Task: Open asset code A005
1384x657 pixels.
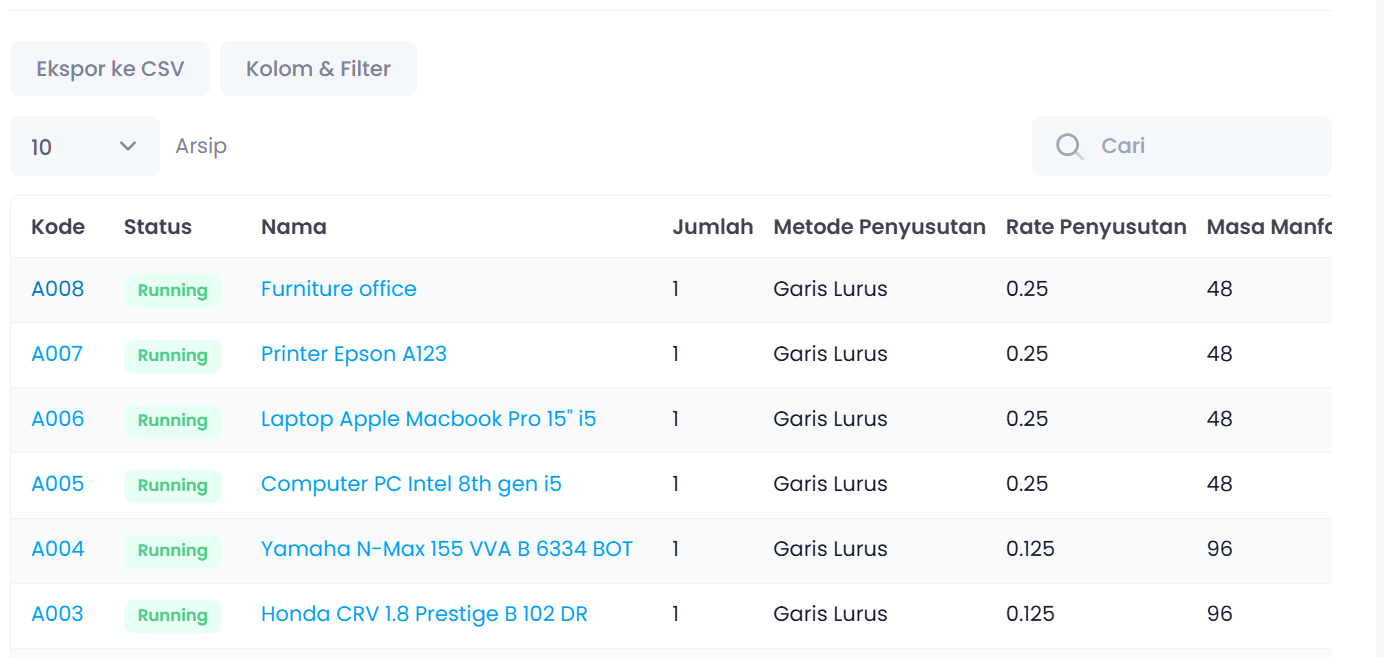Action: (x=57, y=484)
